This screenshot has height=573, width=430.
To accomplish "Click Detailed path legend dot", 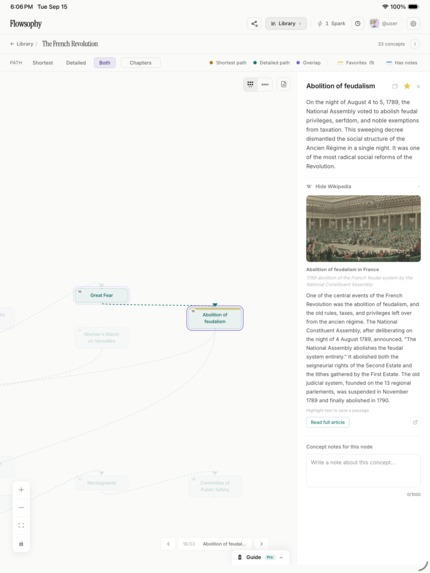I will 255,63.
